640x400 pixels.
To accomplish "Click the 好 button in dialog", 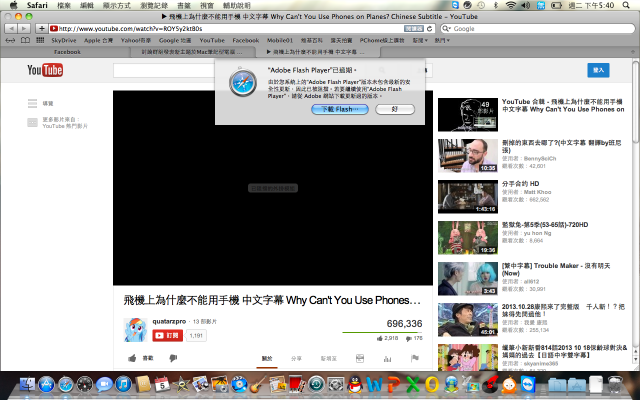I will click(395, 109).
